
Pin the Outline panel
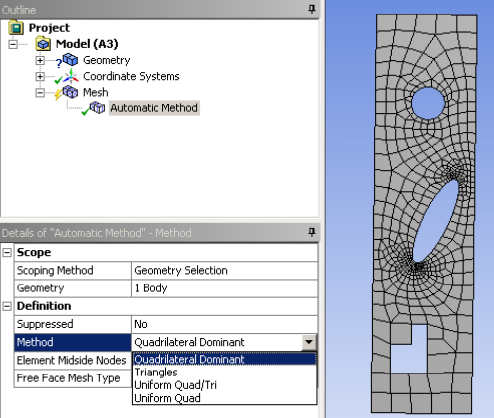click(x=312, y=9)
